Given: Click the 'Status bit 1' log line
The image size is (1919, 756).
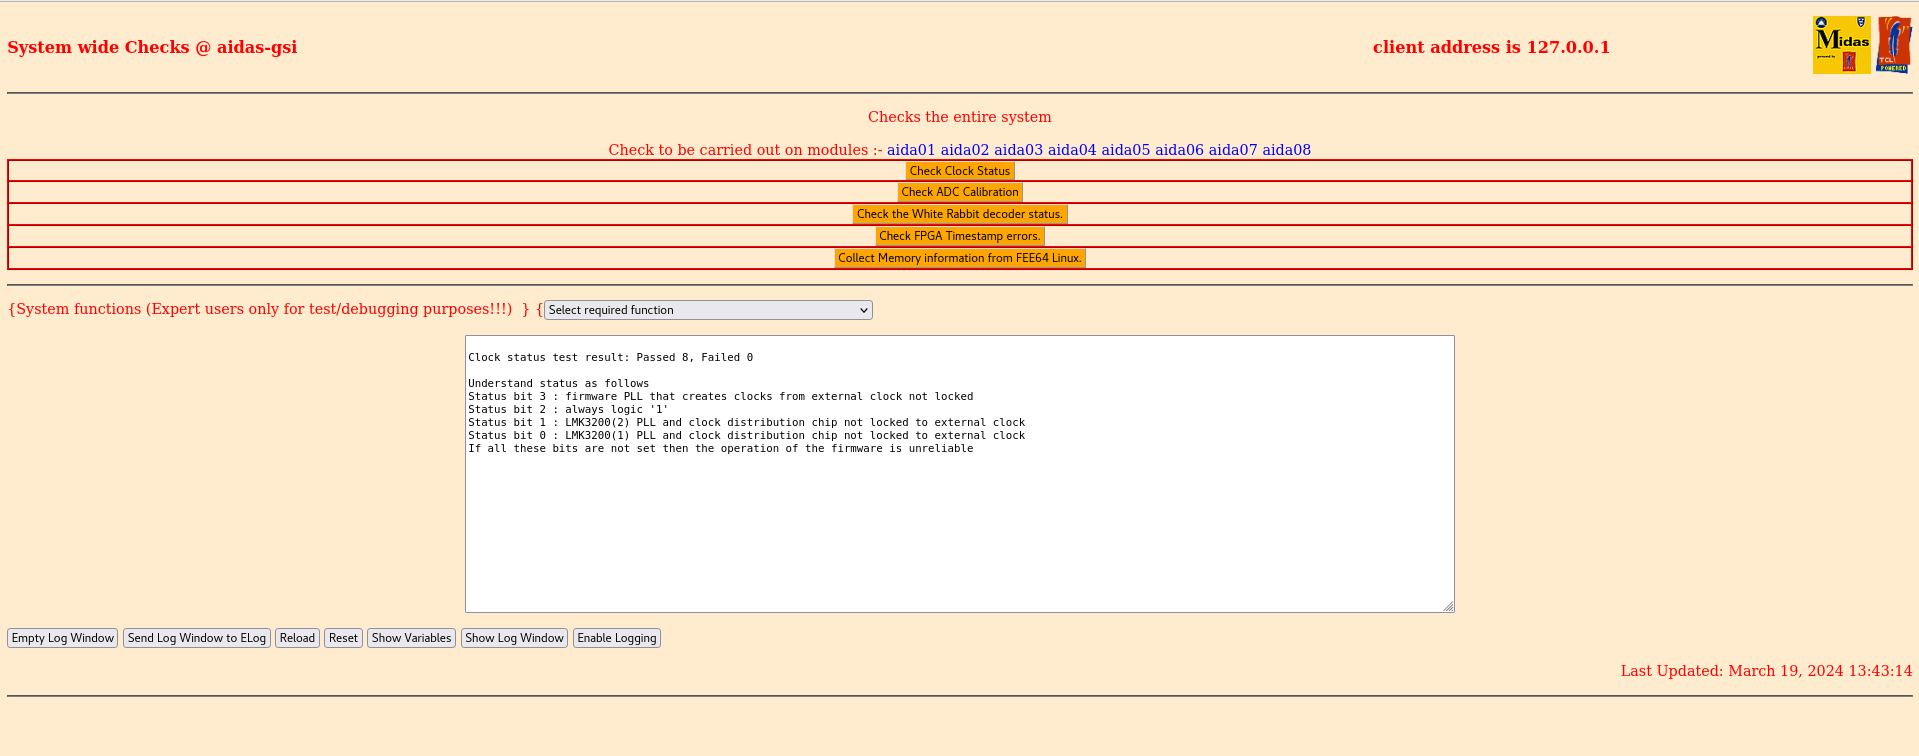Looking at the screenshot, I should tap(747, 422).
